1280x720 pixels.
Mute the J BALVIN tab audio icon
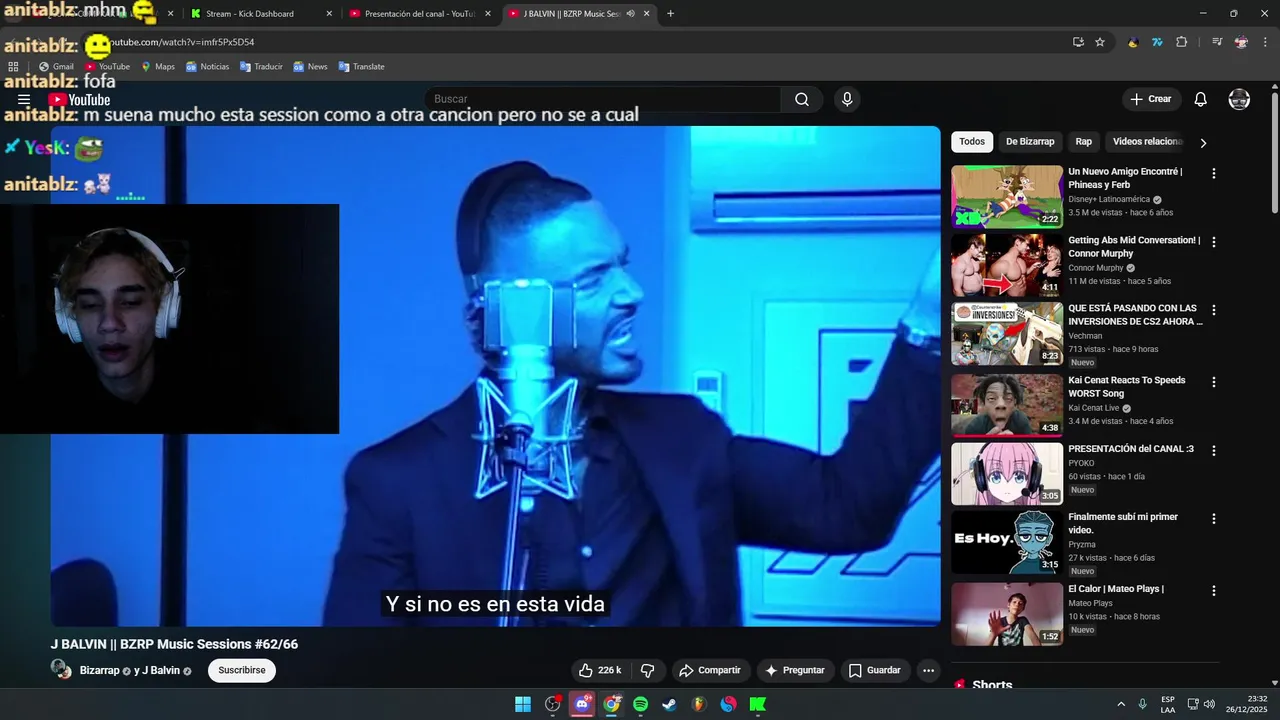(630, 14)
